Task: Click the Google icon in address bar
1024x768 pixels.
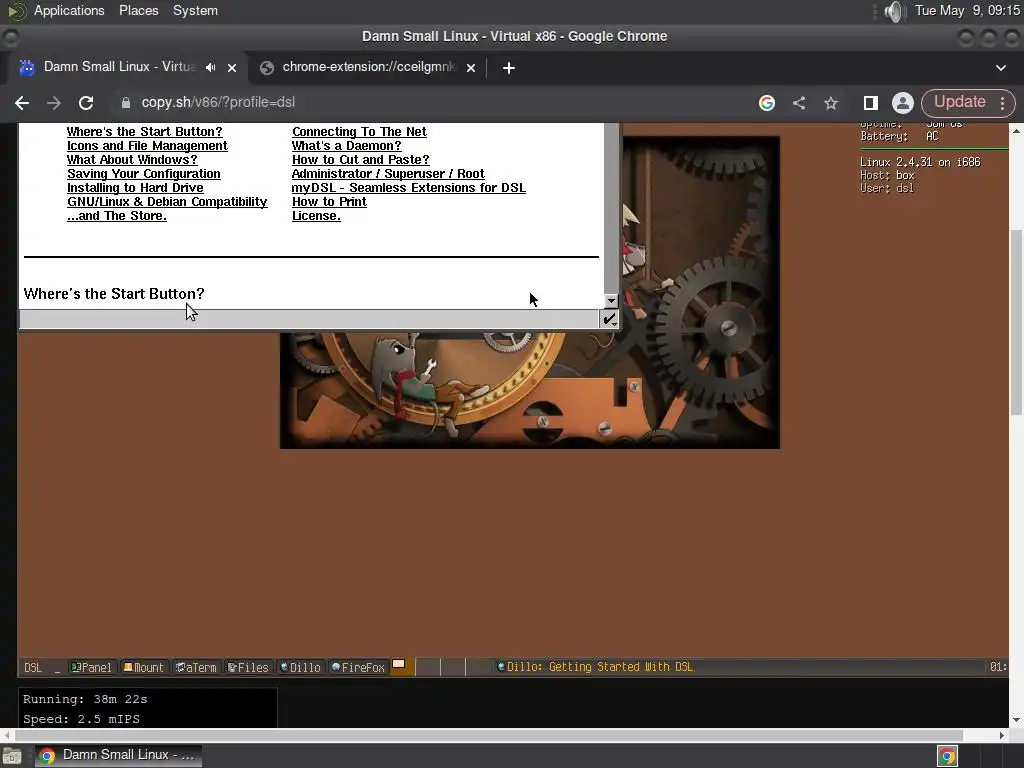Action: pos(767,103)
